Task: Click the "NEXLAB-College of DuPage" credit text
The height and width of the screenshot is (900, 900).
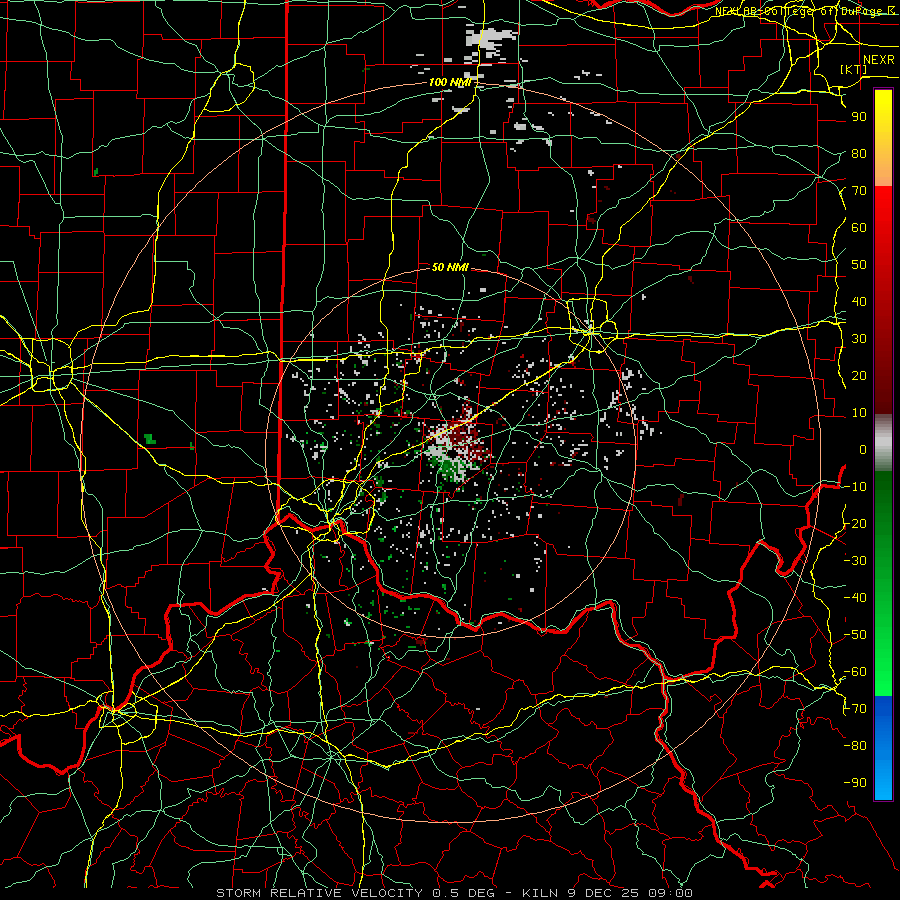Action: pyautogui.click(x=797, y=11)
